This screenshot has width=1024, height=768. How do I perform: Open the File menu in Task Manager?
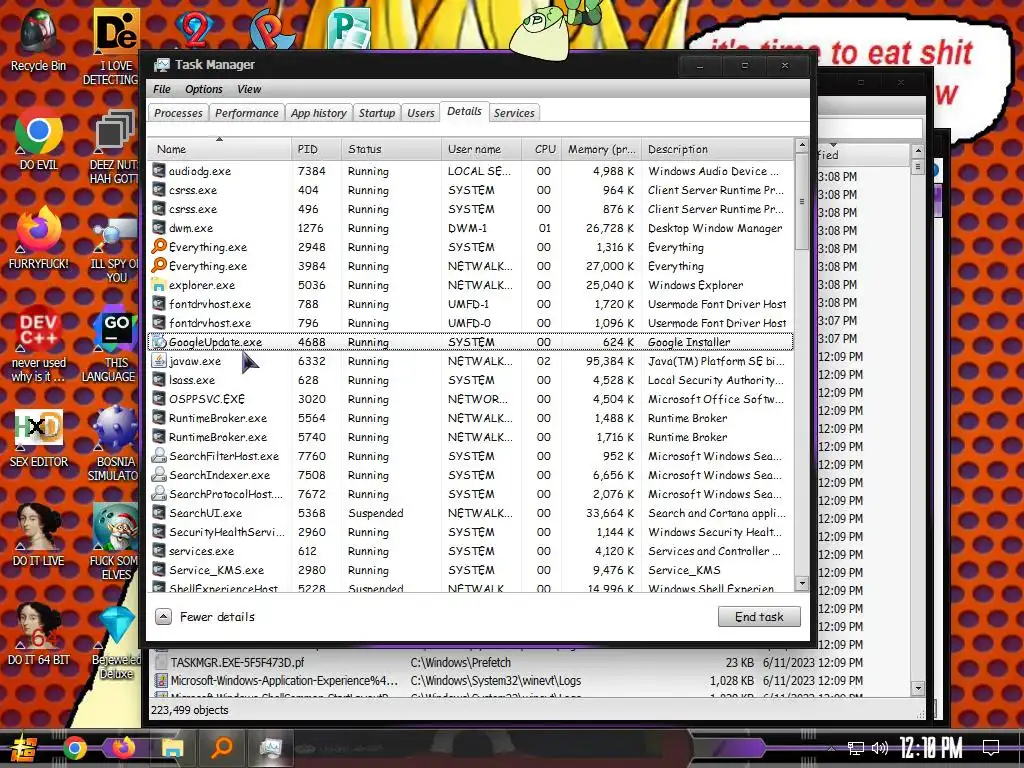(162, 89)
